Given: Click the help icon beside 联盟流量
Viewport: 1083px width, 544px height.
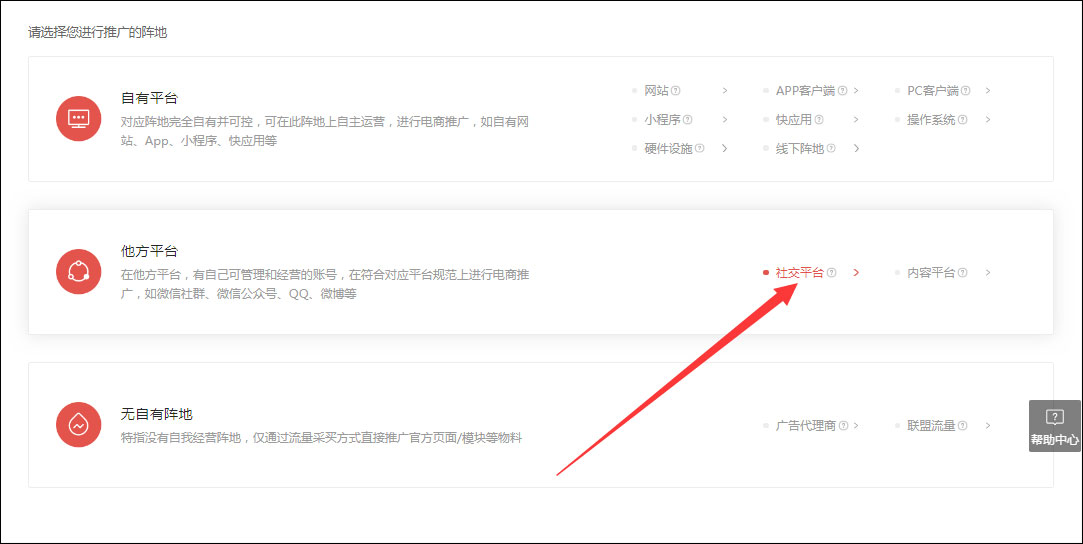Looking at the screenshot, I should (x=963, y=426).
